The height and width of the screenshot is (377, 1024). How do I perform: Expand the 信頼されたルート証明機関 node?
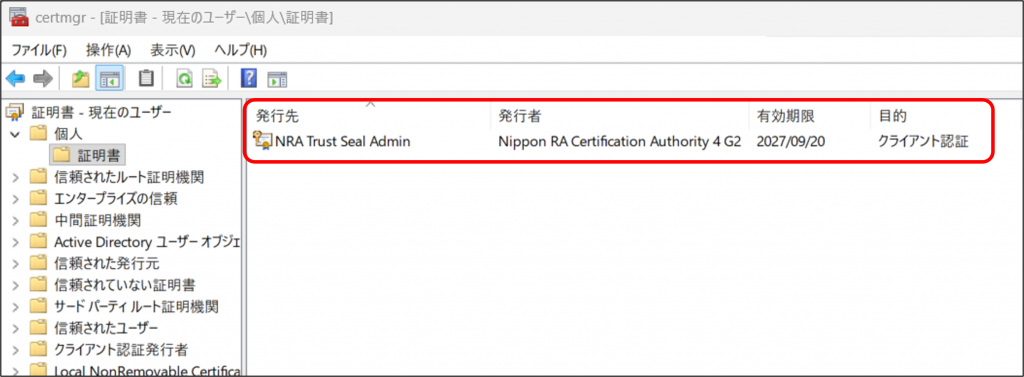coord(16,176)
